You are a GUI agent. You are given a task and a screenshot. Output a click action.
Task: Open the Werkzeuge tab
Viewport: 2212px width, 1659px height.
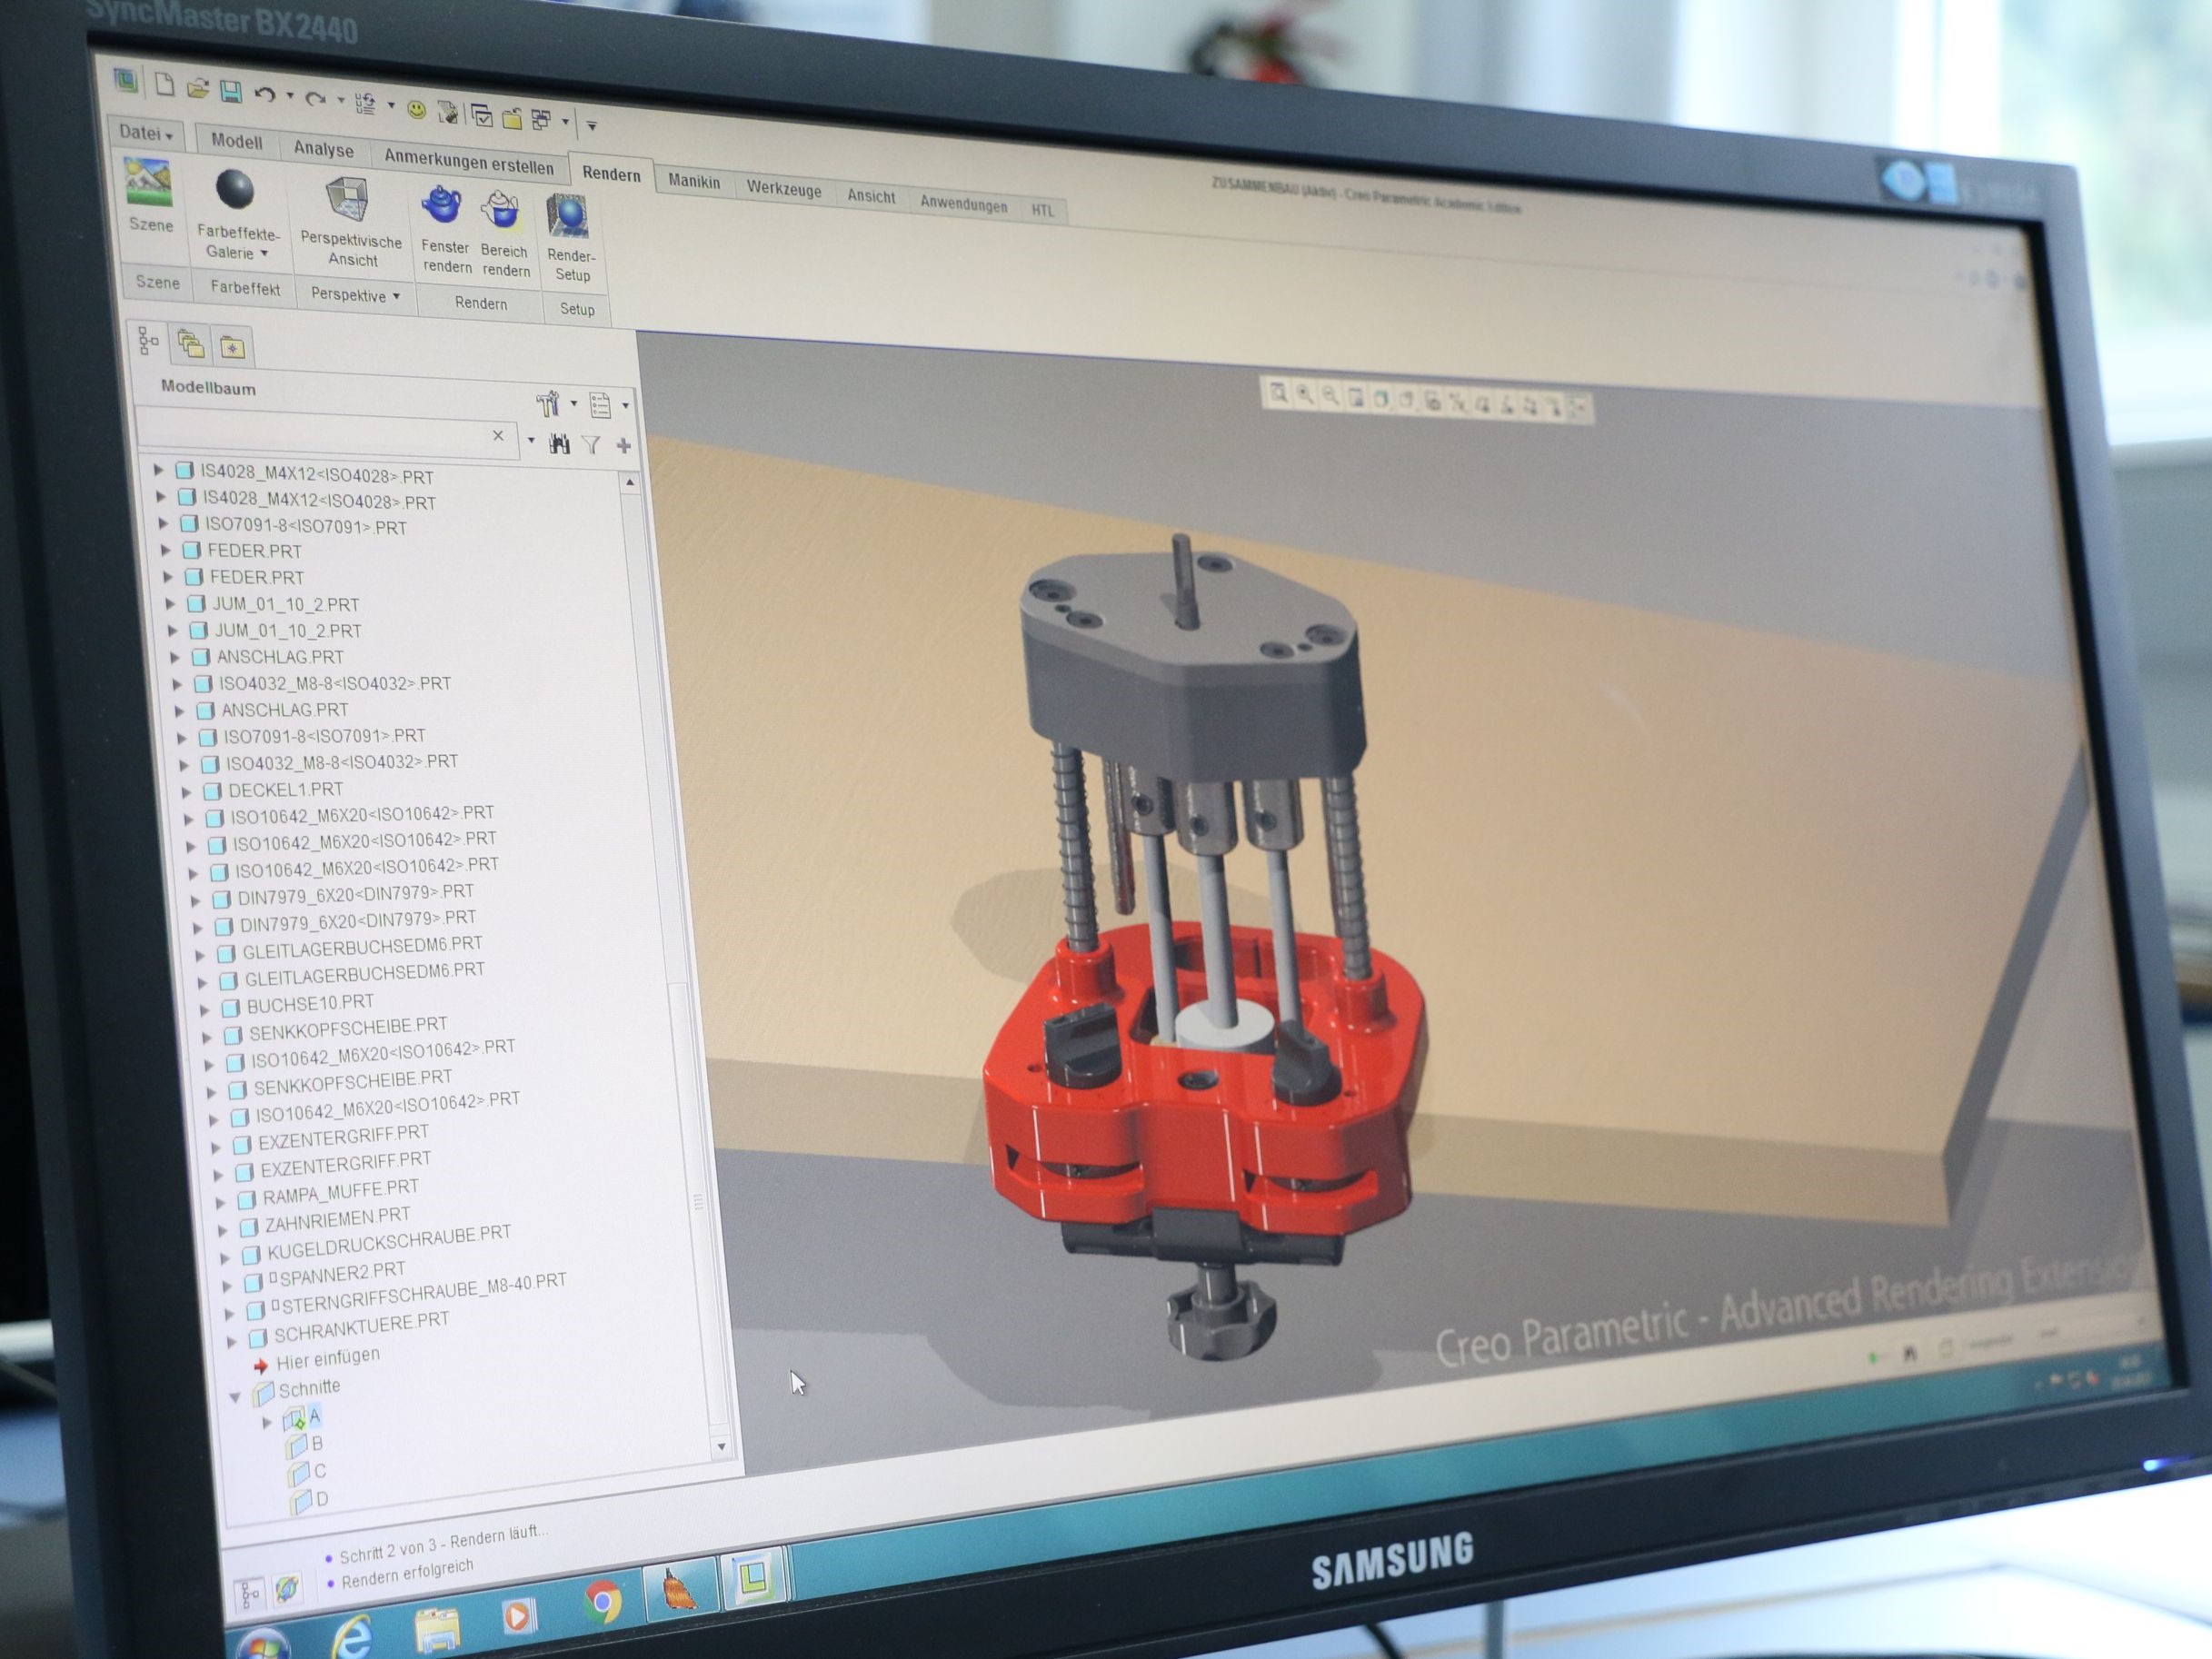[784, 189]
